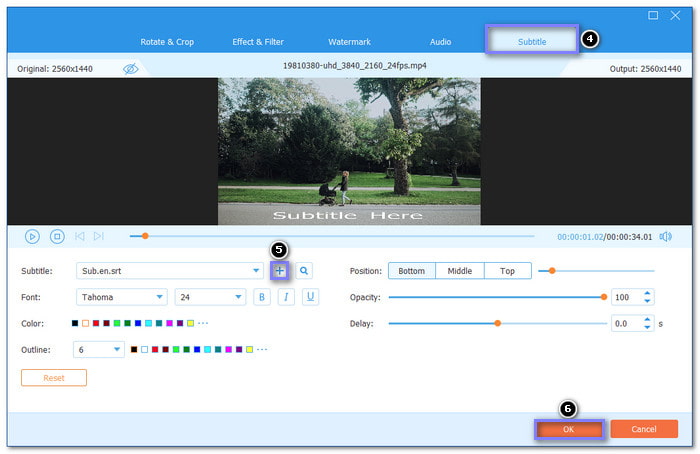Select the Subtitle tab
The width and height of the screenshot is (700, 454).
[x=532, y=42]
